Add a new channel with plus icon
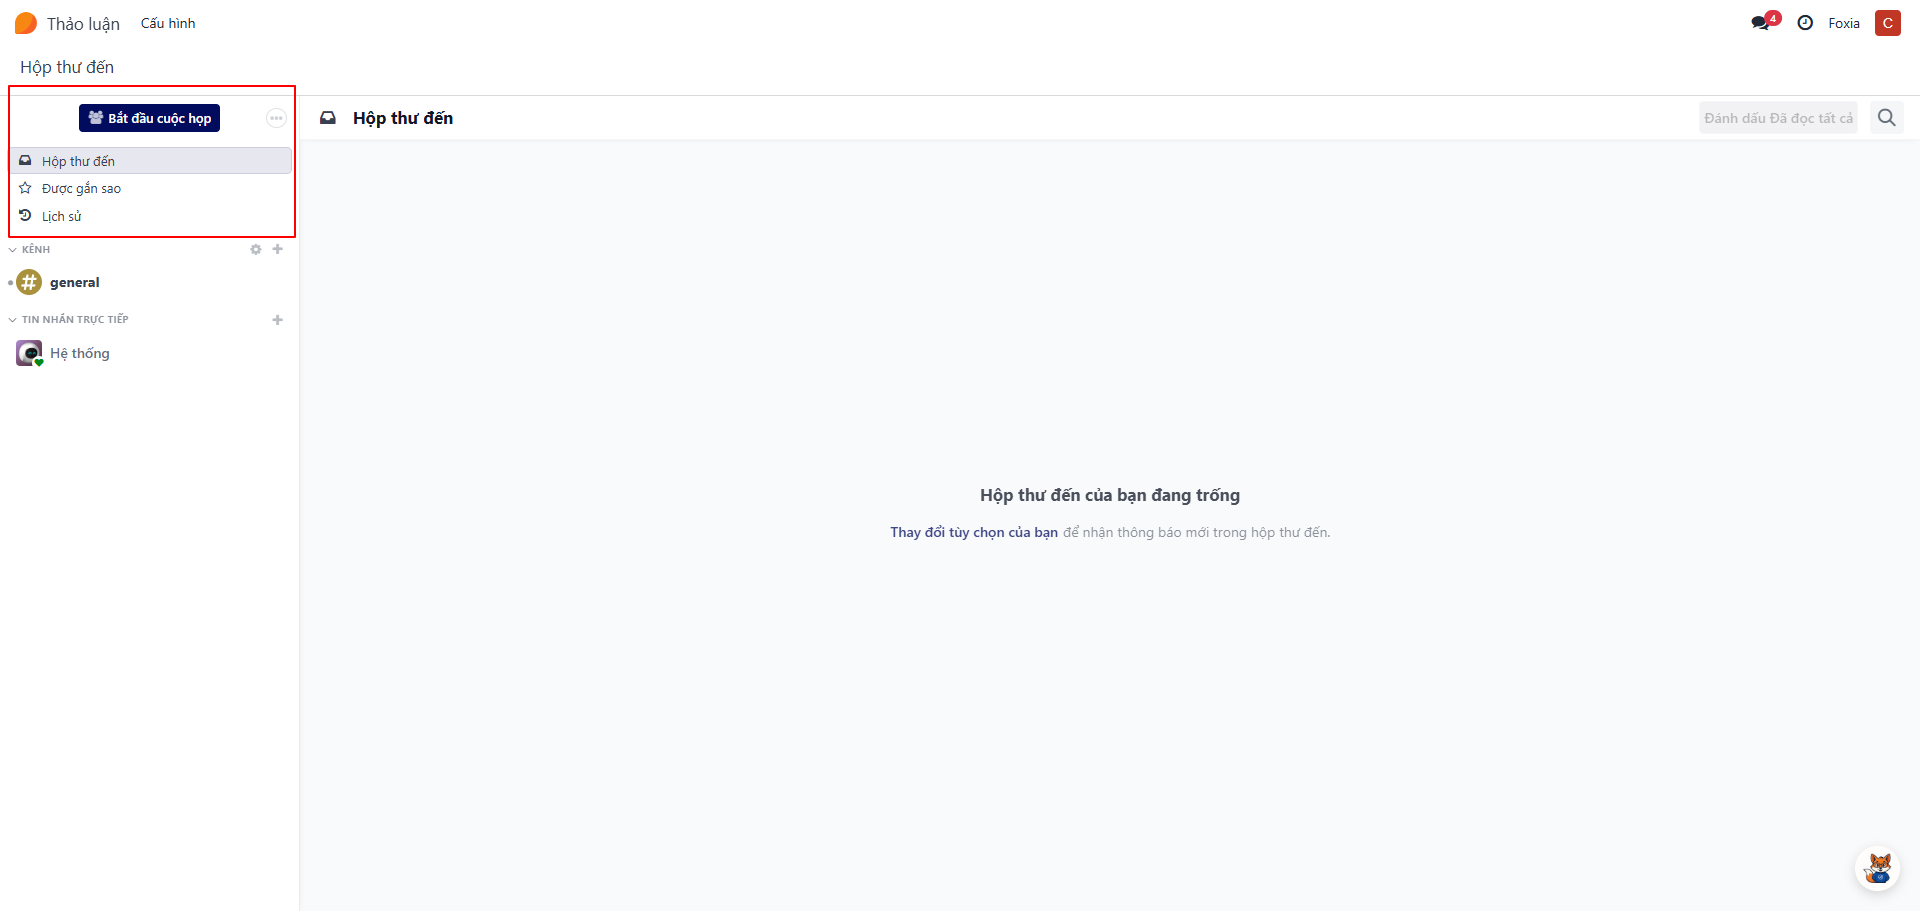 pos(278,249)
